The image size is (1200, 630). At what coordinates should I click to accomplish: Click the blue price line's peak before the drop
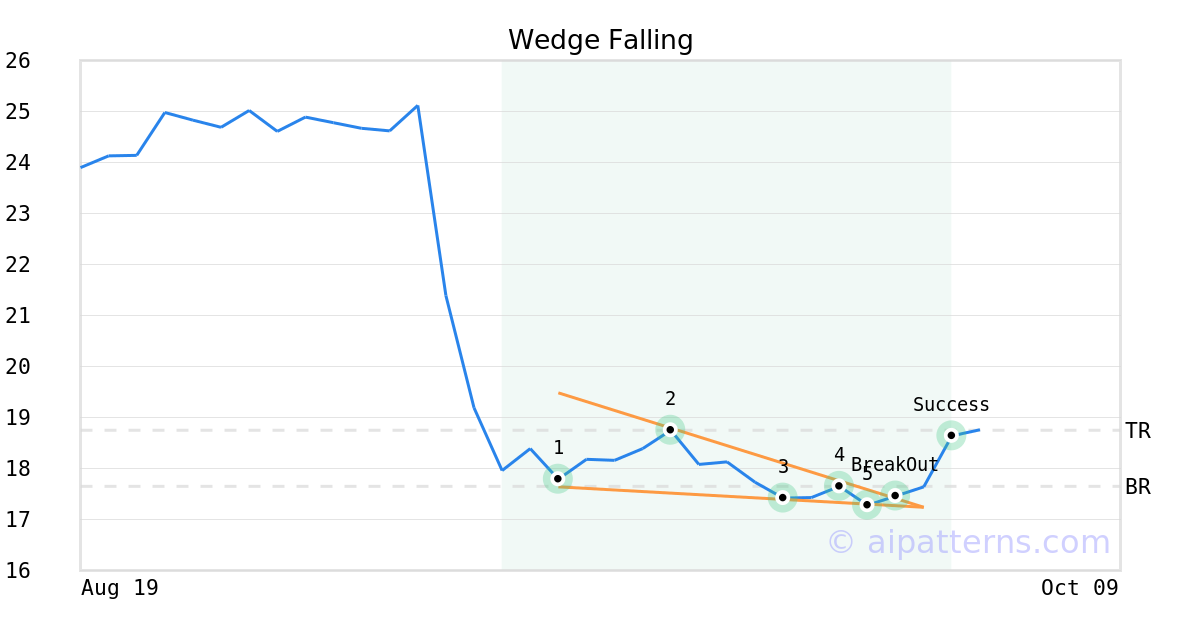[x=417, y=106]
